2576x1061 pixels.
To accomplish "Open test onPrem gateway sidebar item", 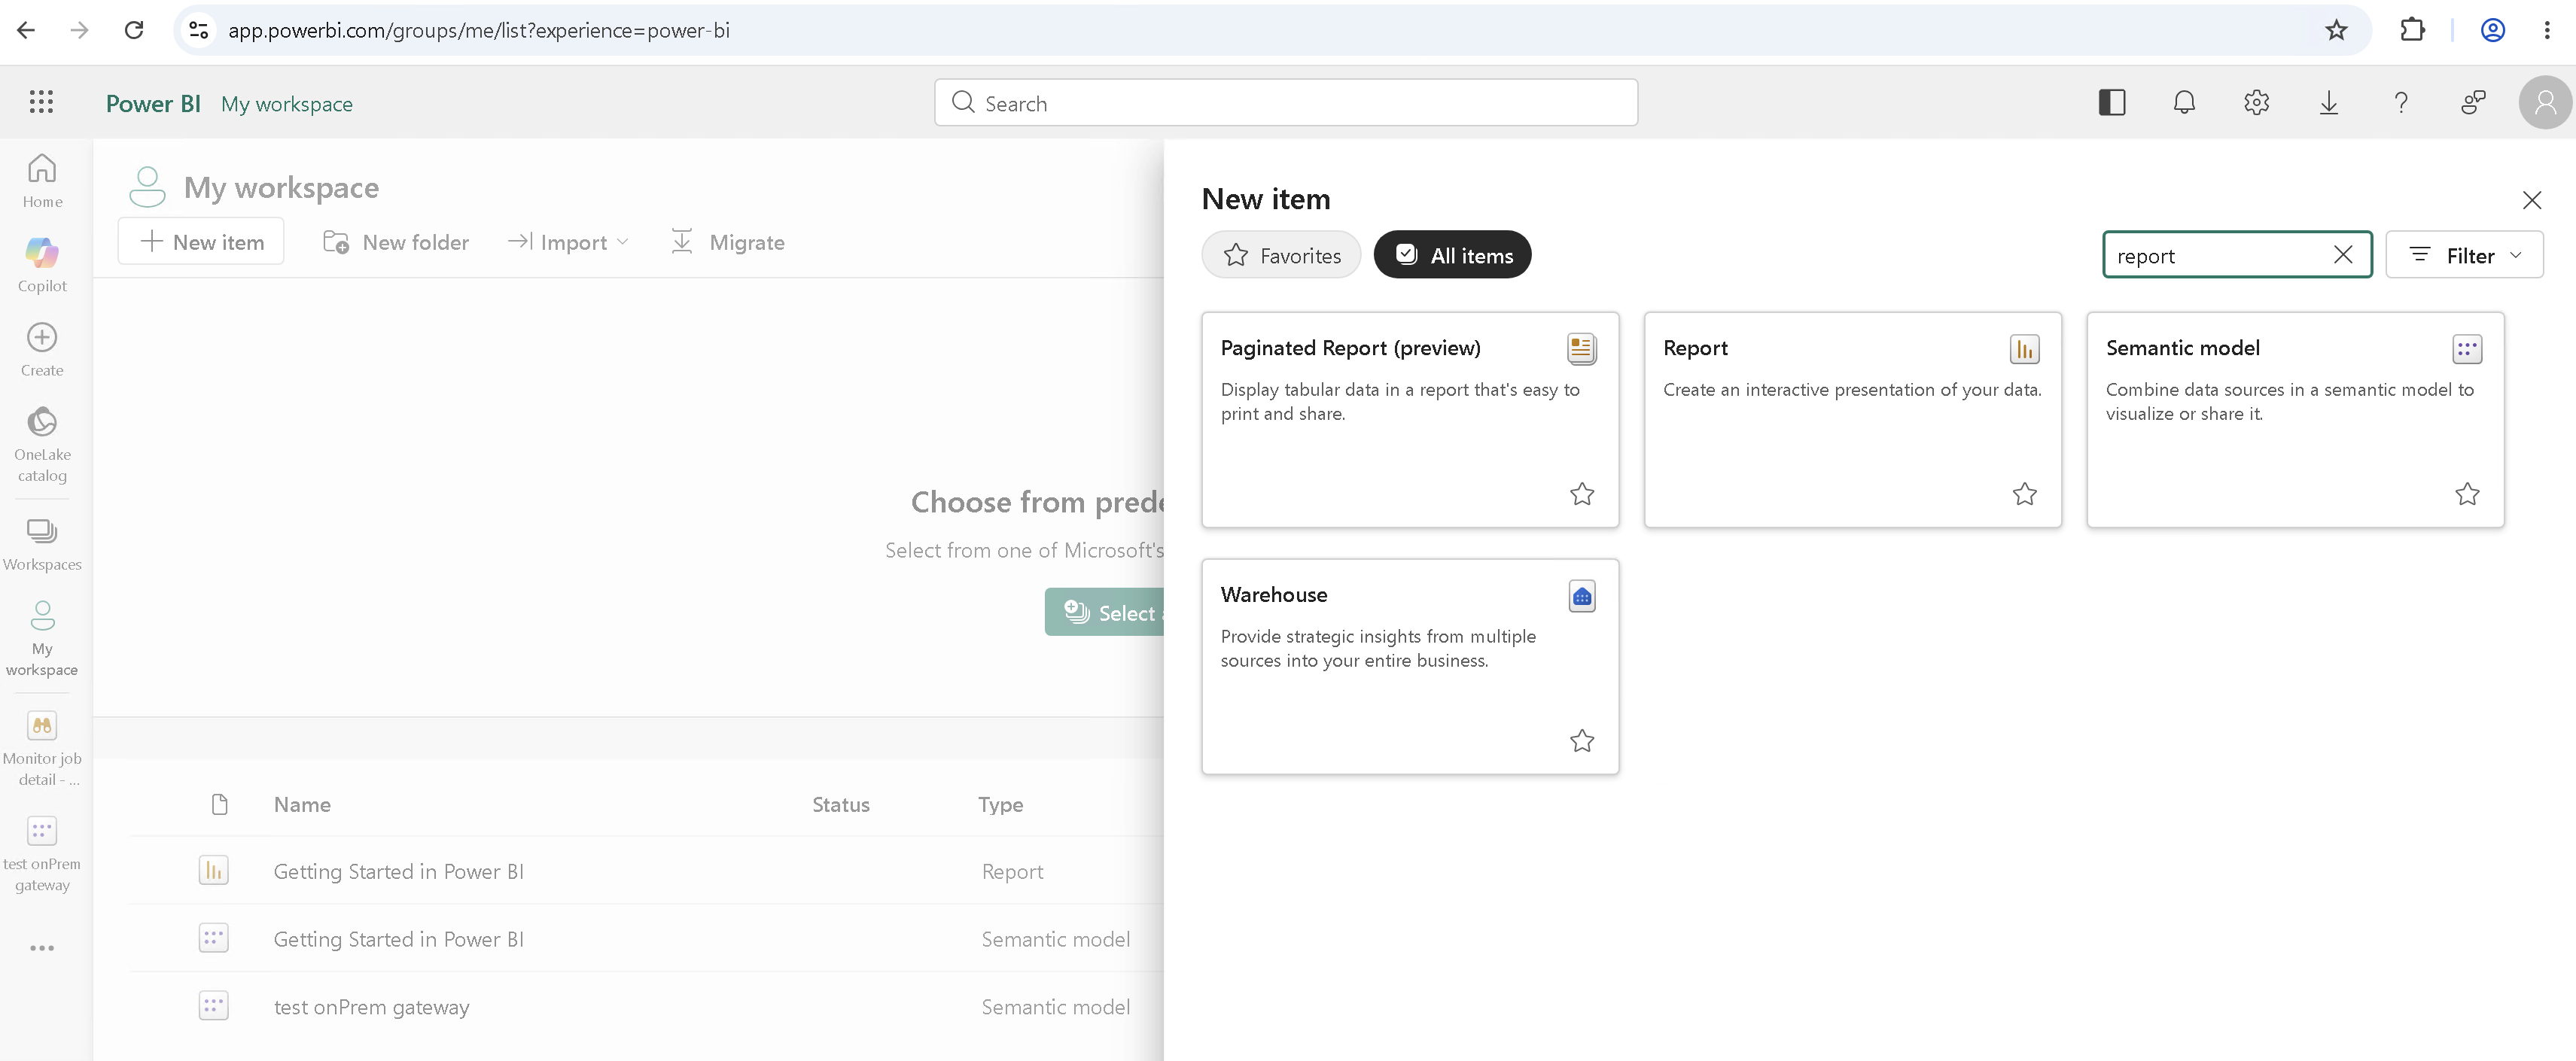I will coord(42,854).
